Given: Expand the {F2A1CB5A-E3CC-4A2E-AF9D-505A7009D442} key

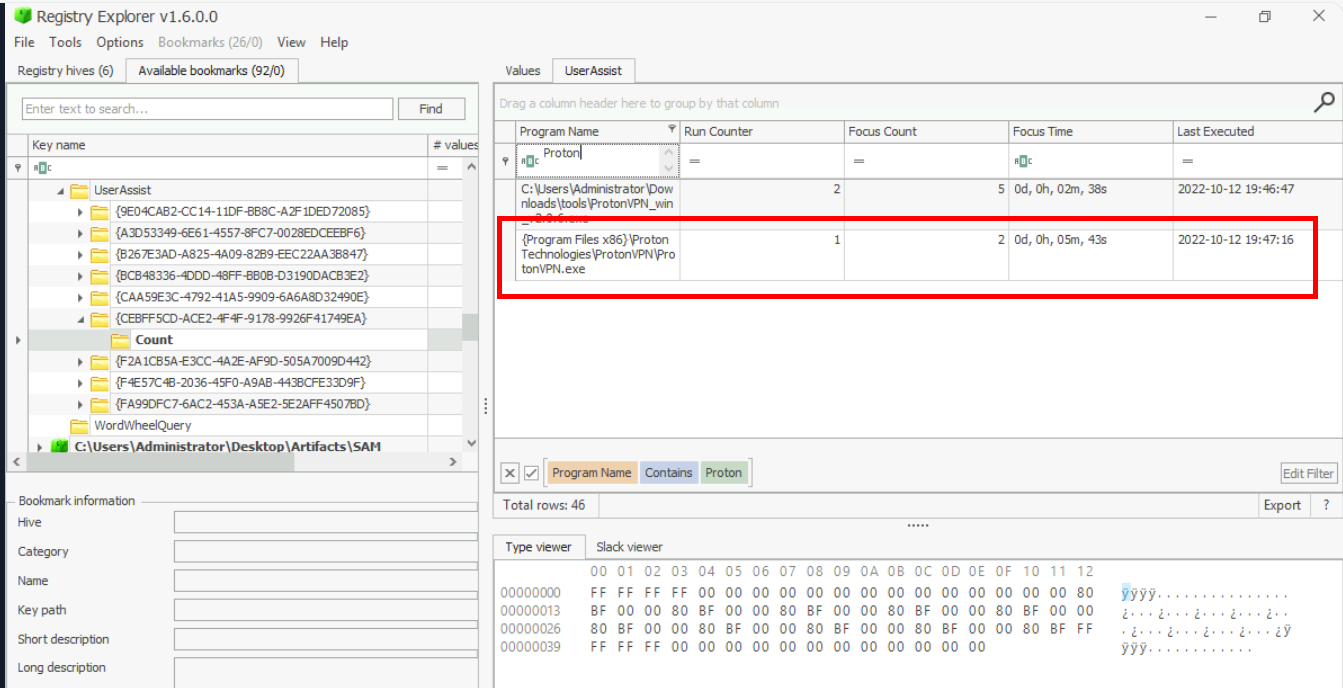Looking at the screenshot, I should pyautogui.click(x=81, y=361).
